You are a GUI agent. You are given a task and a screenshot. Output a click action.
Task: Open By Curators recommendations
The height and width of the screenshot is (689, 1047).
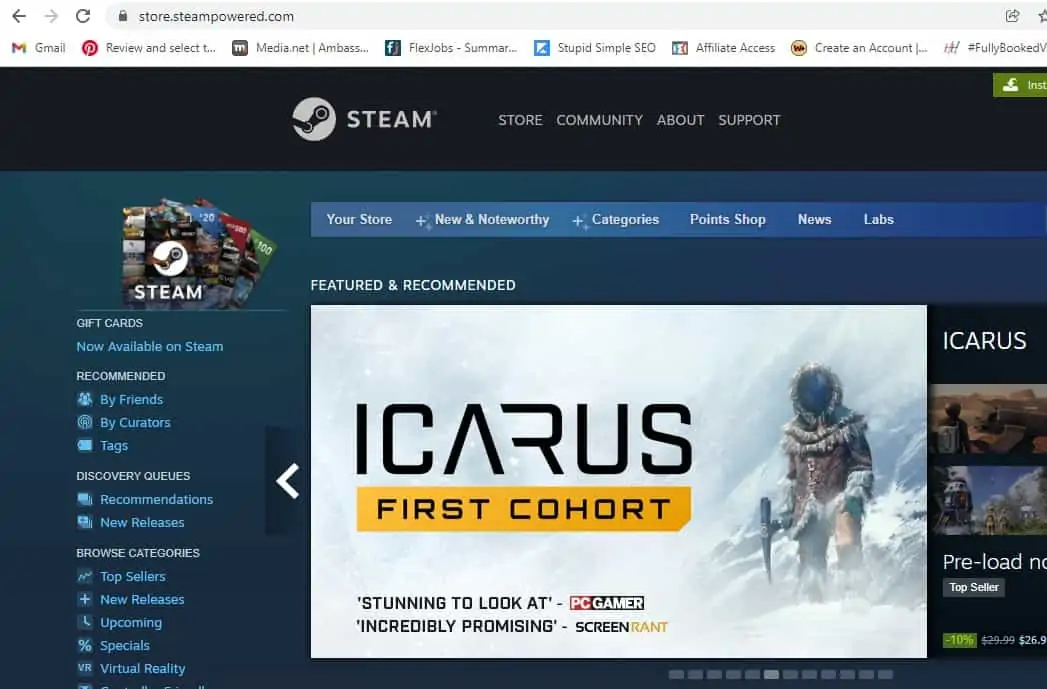135,423
